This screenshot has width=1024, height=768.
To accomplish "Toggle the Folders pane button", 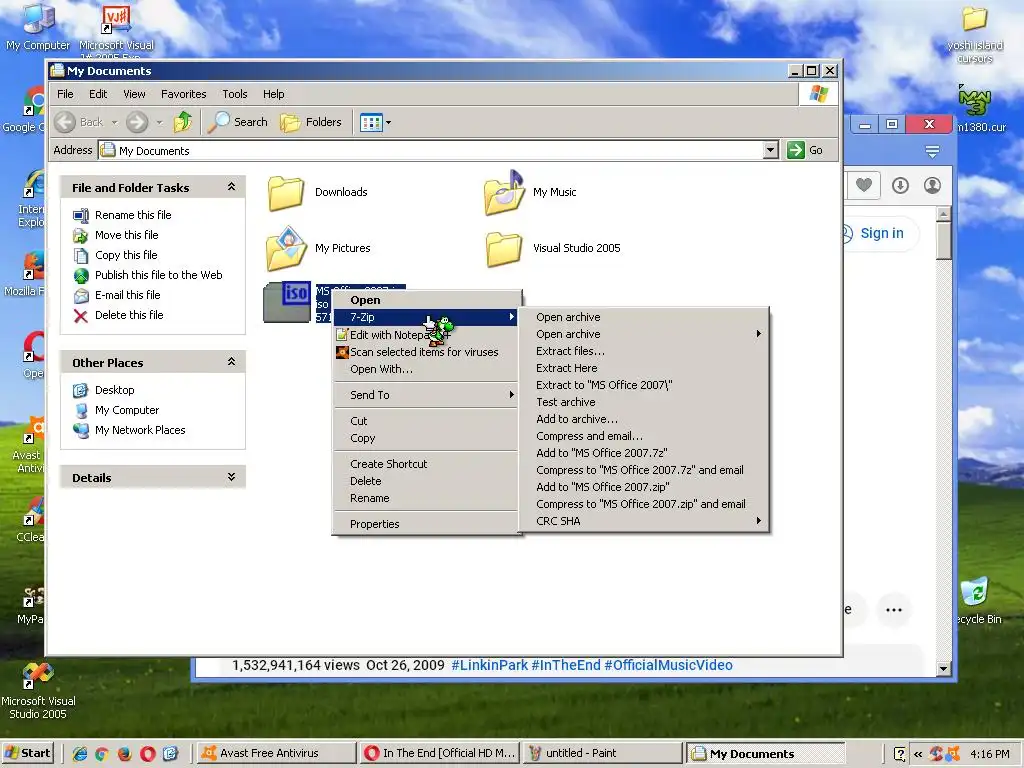I will click(311, 122).
